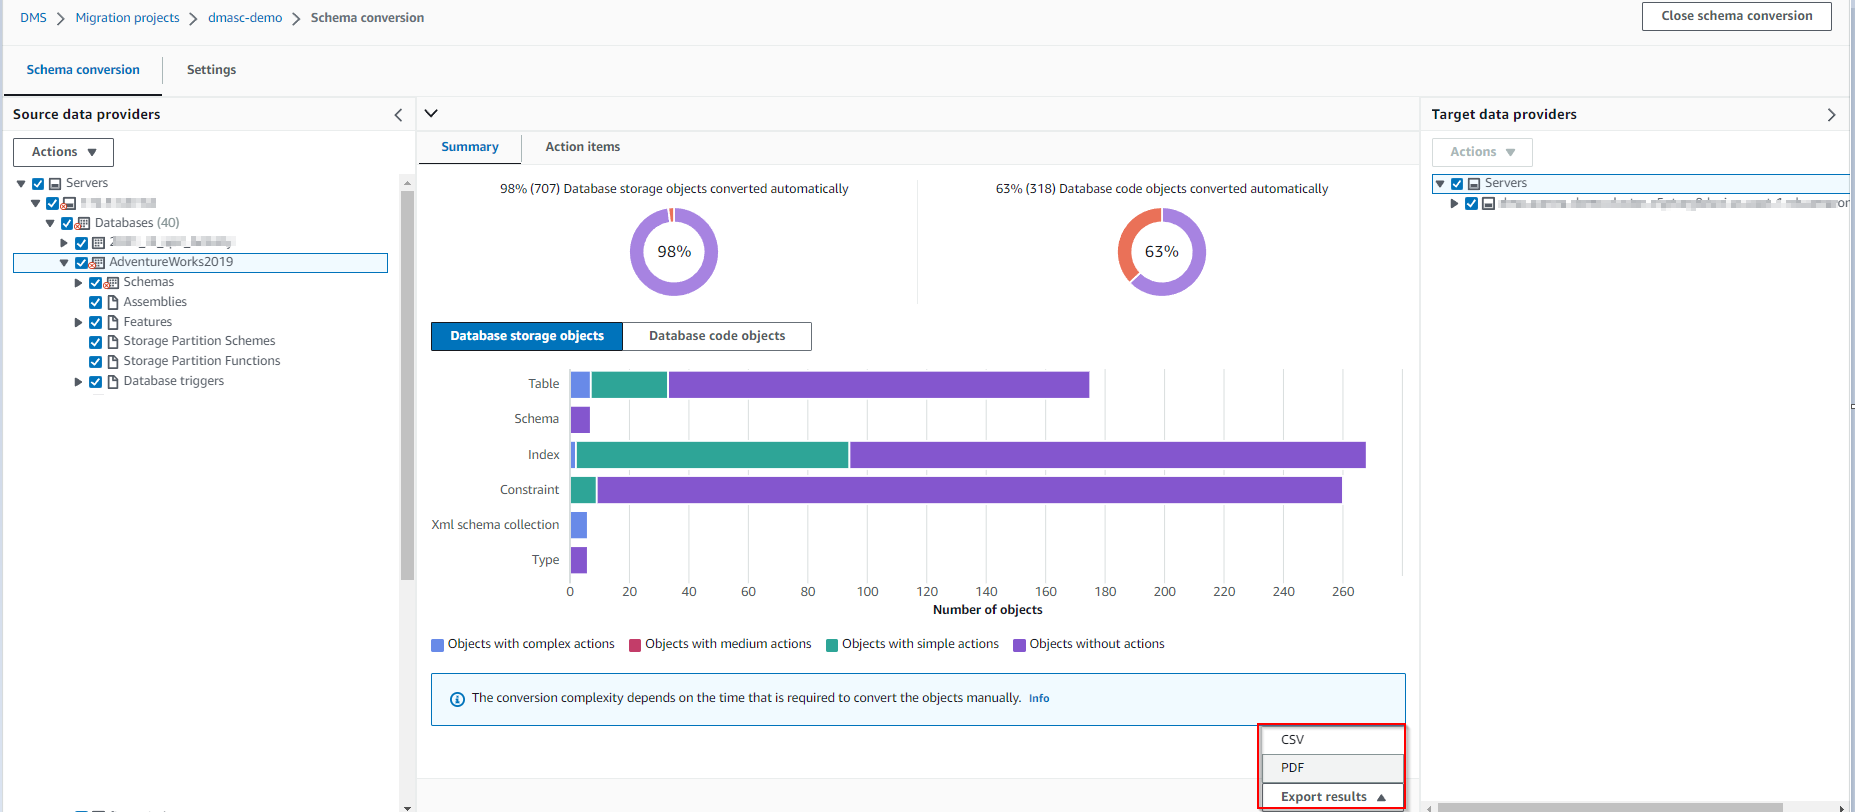Screen dimensions: 1855x812
Task: Expand the Features node
Action: (x=78, y=322)
